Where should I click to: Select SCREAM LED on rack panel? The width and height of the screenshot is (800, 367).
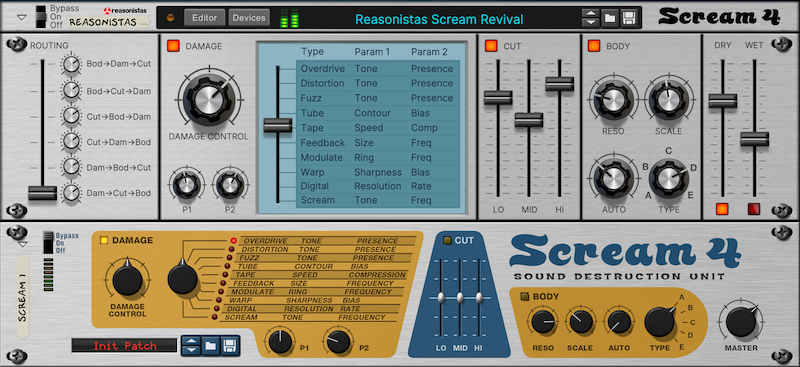click(x=214, y=317)
